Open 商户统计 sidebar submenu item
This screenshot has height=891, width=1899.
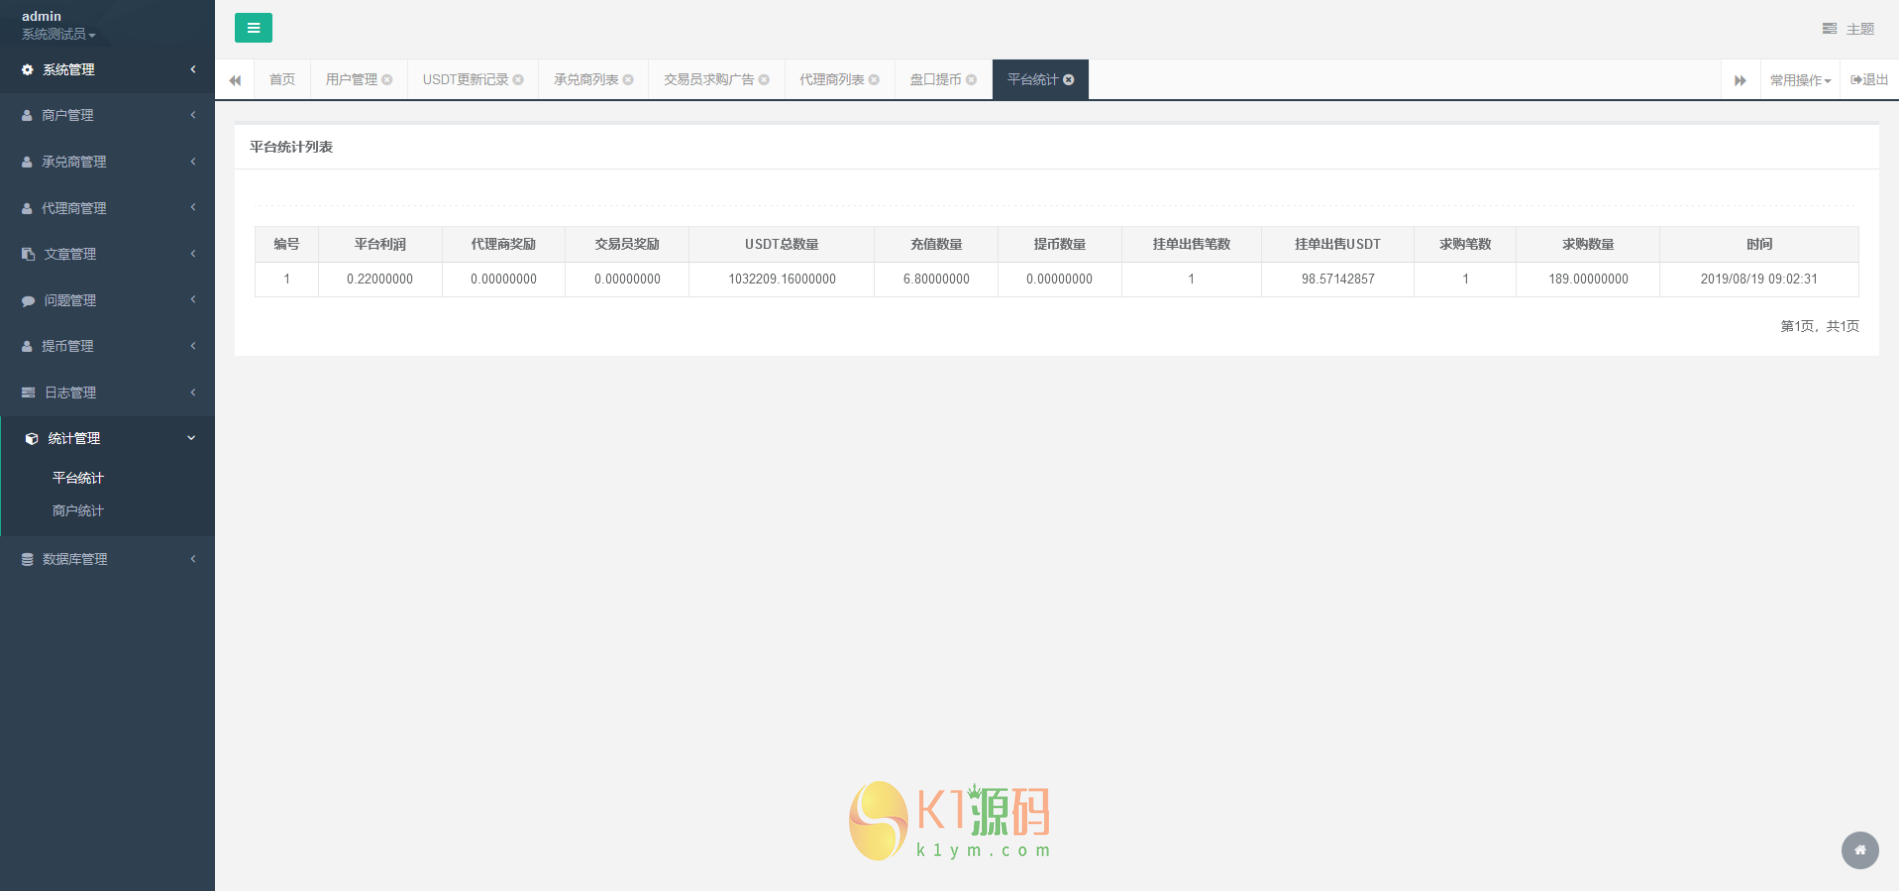coord(78,511)
